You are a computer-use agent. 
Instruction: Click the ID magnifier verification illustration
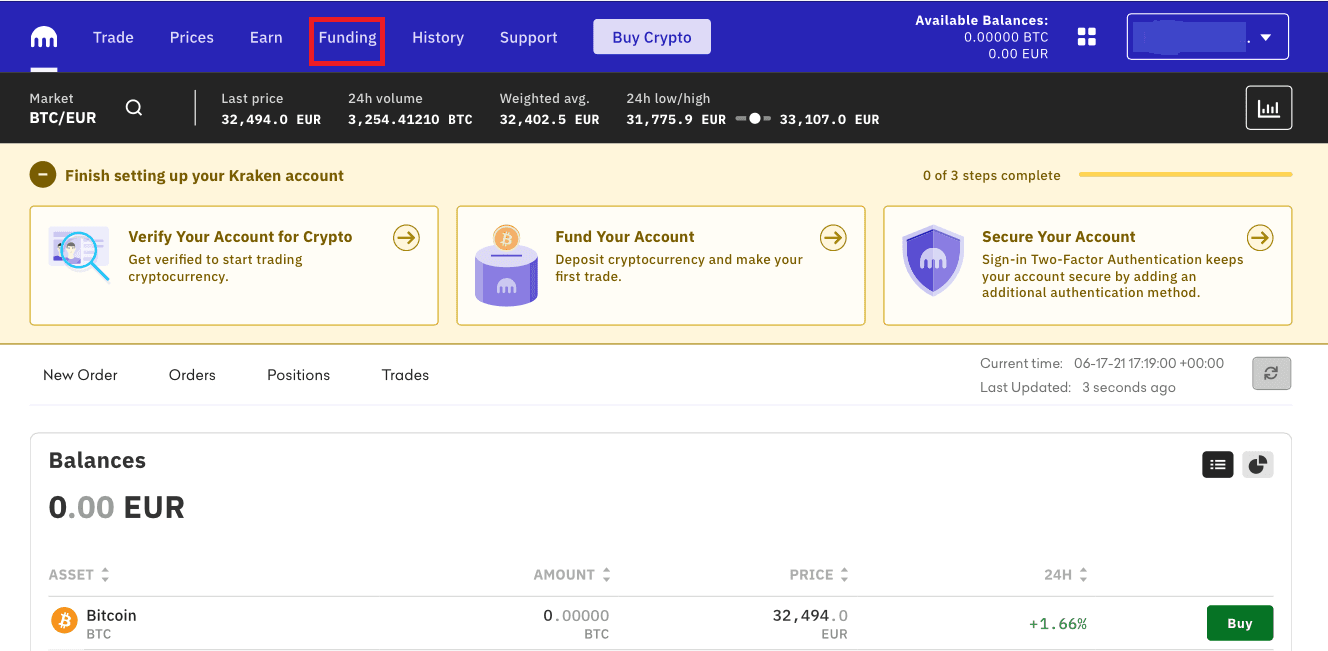coord(79,253)
